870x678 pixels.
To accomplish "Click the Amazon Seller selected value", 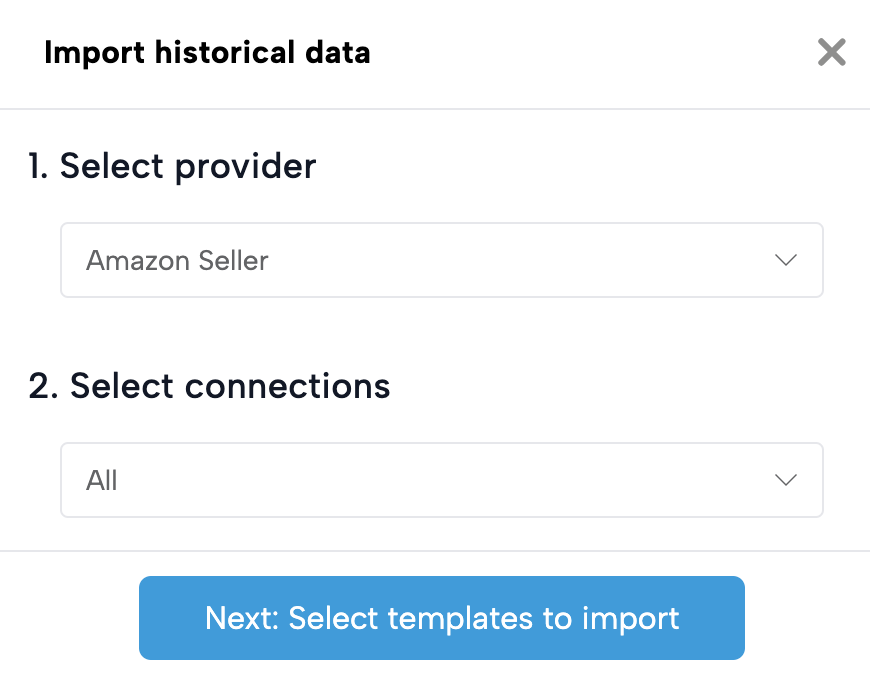I will (177, 260).
